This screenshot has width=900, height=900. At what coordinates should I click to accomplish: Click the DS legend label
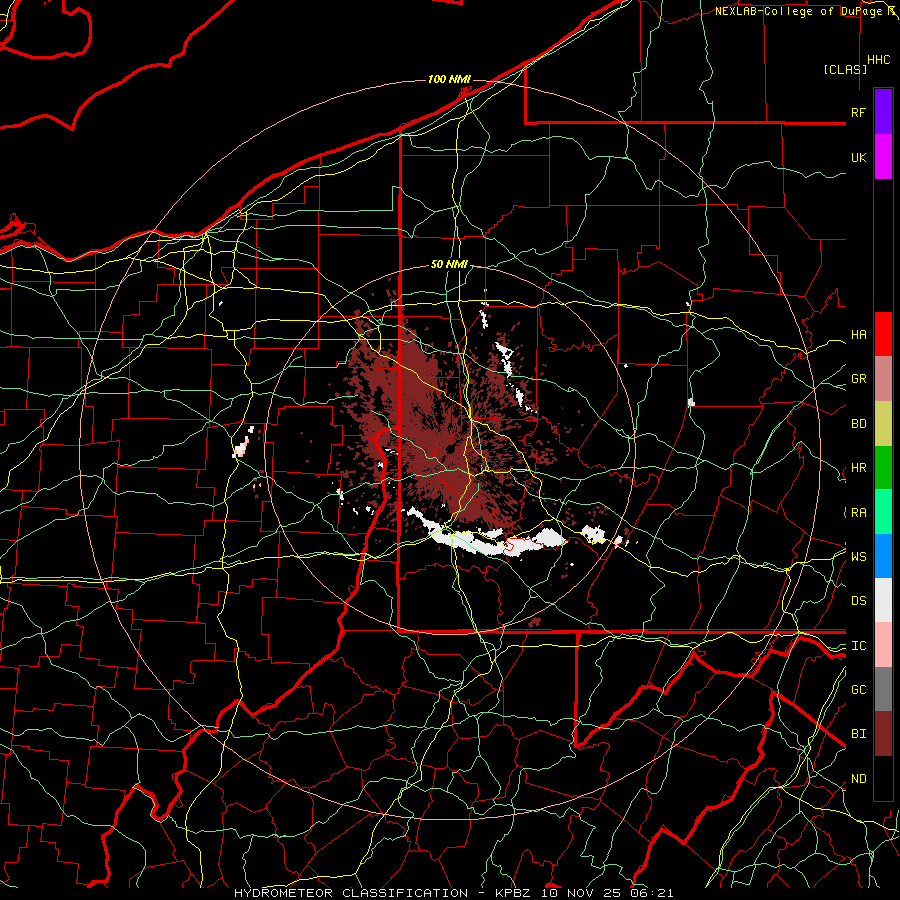point(858,601)
